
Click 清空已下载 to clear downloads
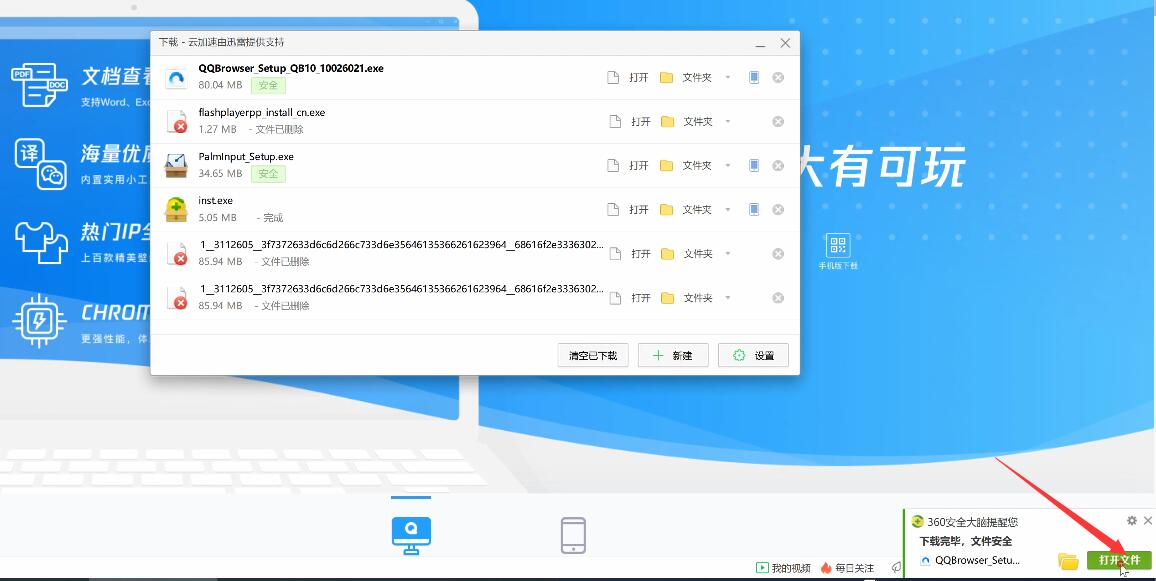pyautogui.click(x=593, y=355)
